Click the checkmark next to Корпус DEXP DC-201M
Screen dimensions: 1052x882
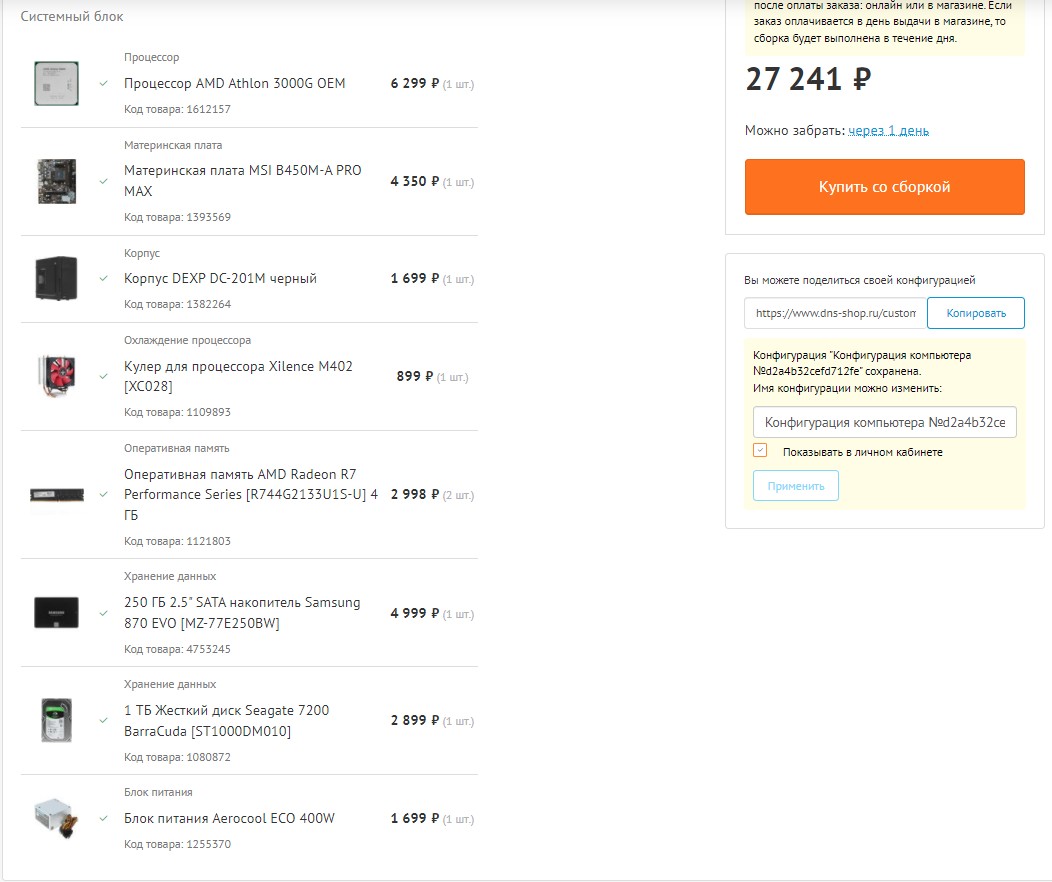tap(103, 278)
